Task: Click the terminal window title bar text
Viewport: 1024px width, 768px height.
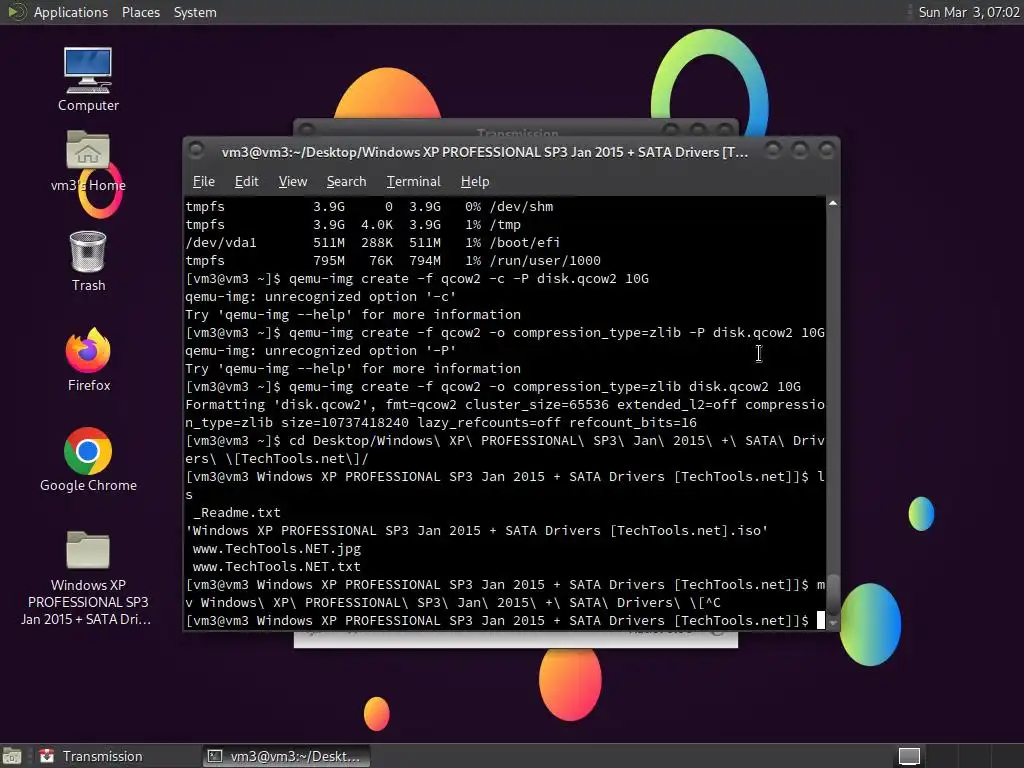Action: 485,152
